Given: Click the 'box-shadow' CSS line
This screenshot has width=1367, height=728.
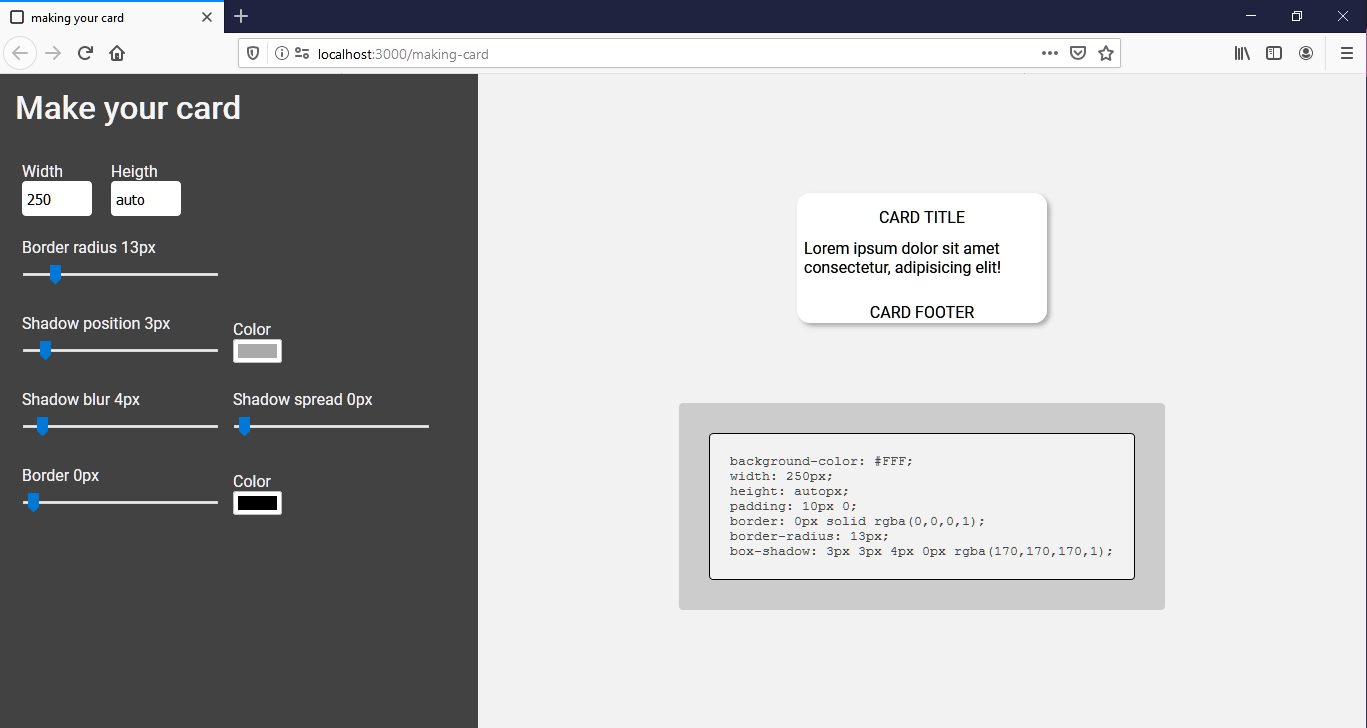Looking at the screenshot, I should pos(921,551).
